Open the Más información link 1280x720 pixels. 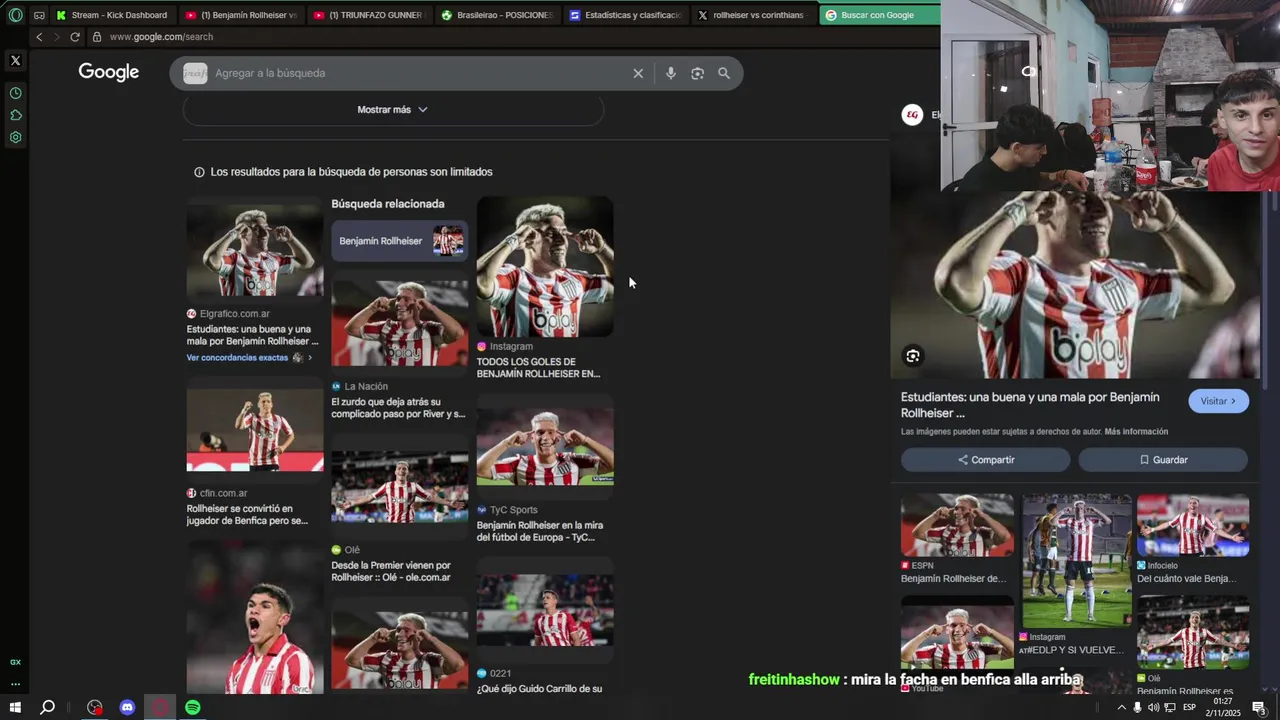tap(1136, 432)
